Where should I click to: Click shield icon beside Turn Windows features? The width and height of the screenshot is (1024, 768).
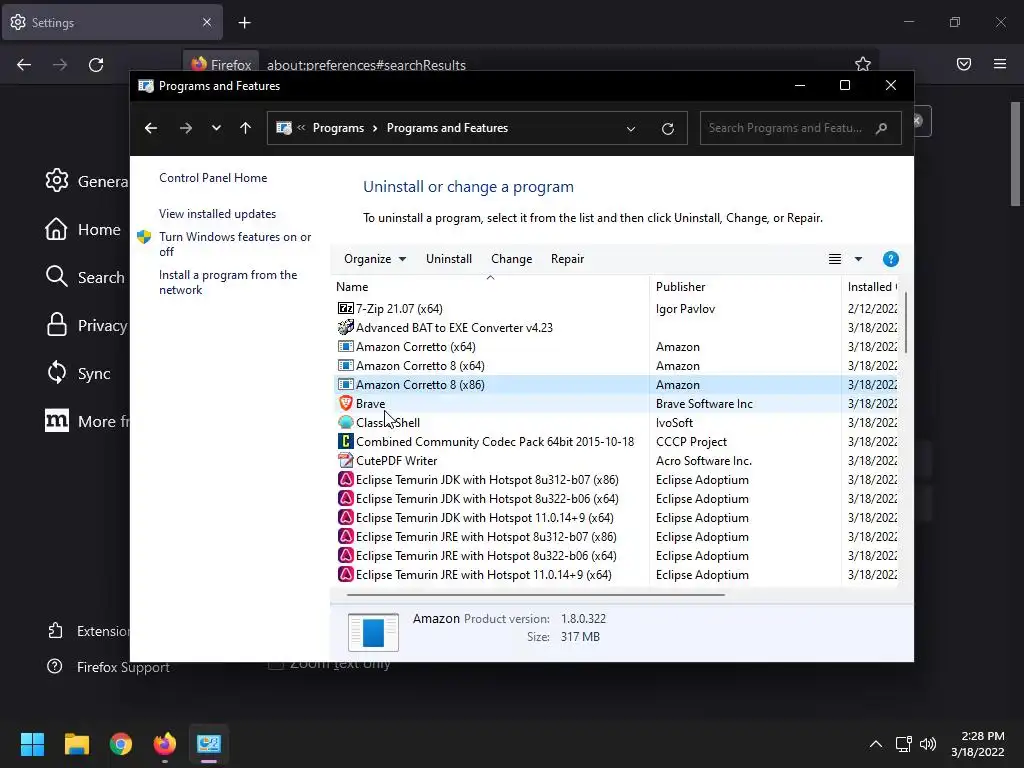point(144,236)
